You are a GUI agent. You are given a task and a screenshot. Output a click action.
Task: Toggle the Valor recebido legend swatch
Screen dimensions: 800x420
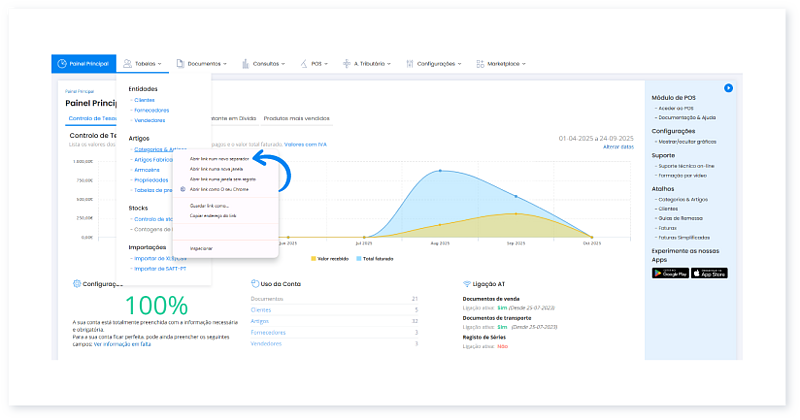point(314,257)
